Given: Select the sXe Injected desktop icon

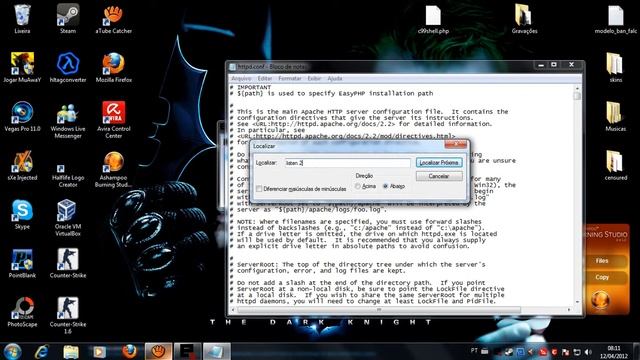Looking at the screenshot, I should coord(22,166).
